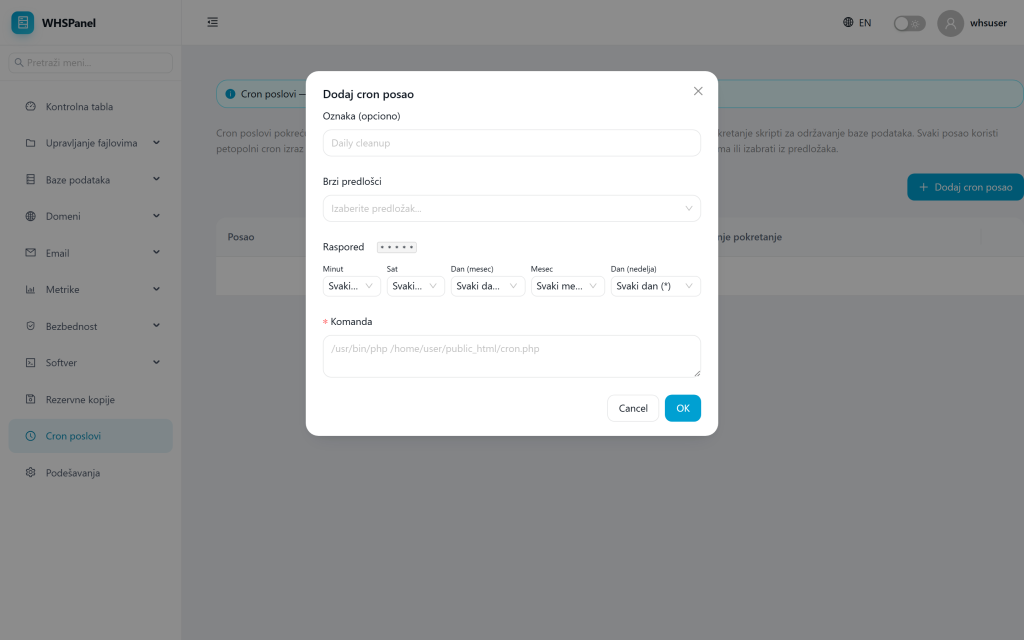The height and width of the screenshot is (640, 1024).
Task: Confirm the dialog with OK
Action: click(682, 408)
